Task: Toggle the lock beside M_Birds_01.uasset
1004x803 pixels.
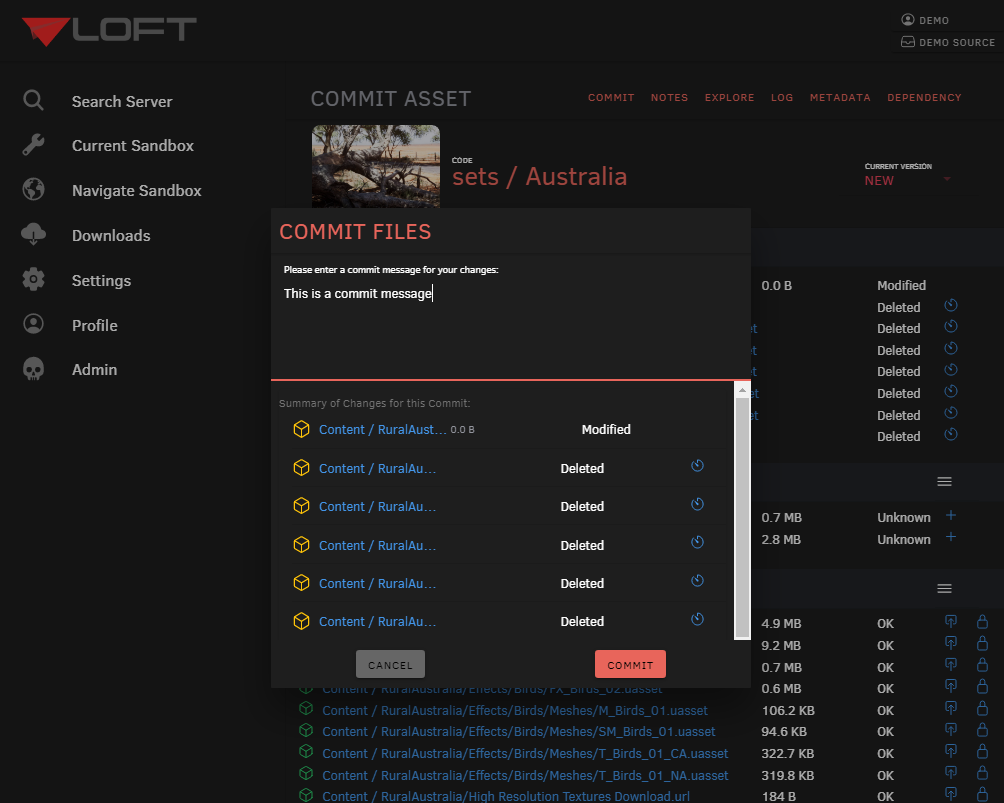Action: (x=981, y=709)
